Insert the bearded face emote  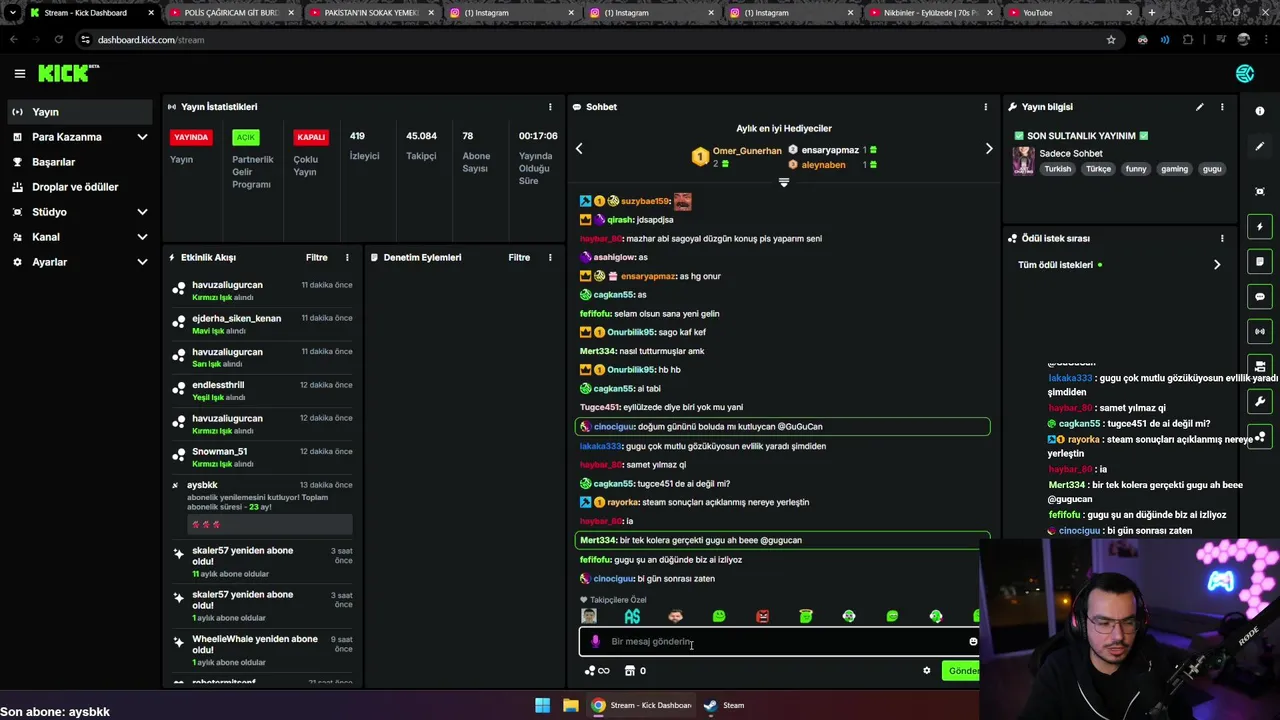[x=676, y=617]
